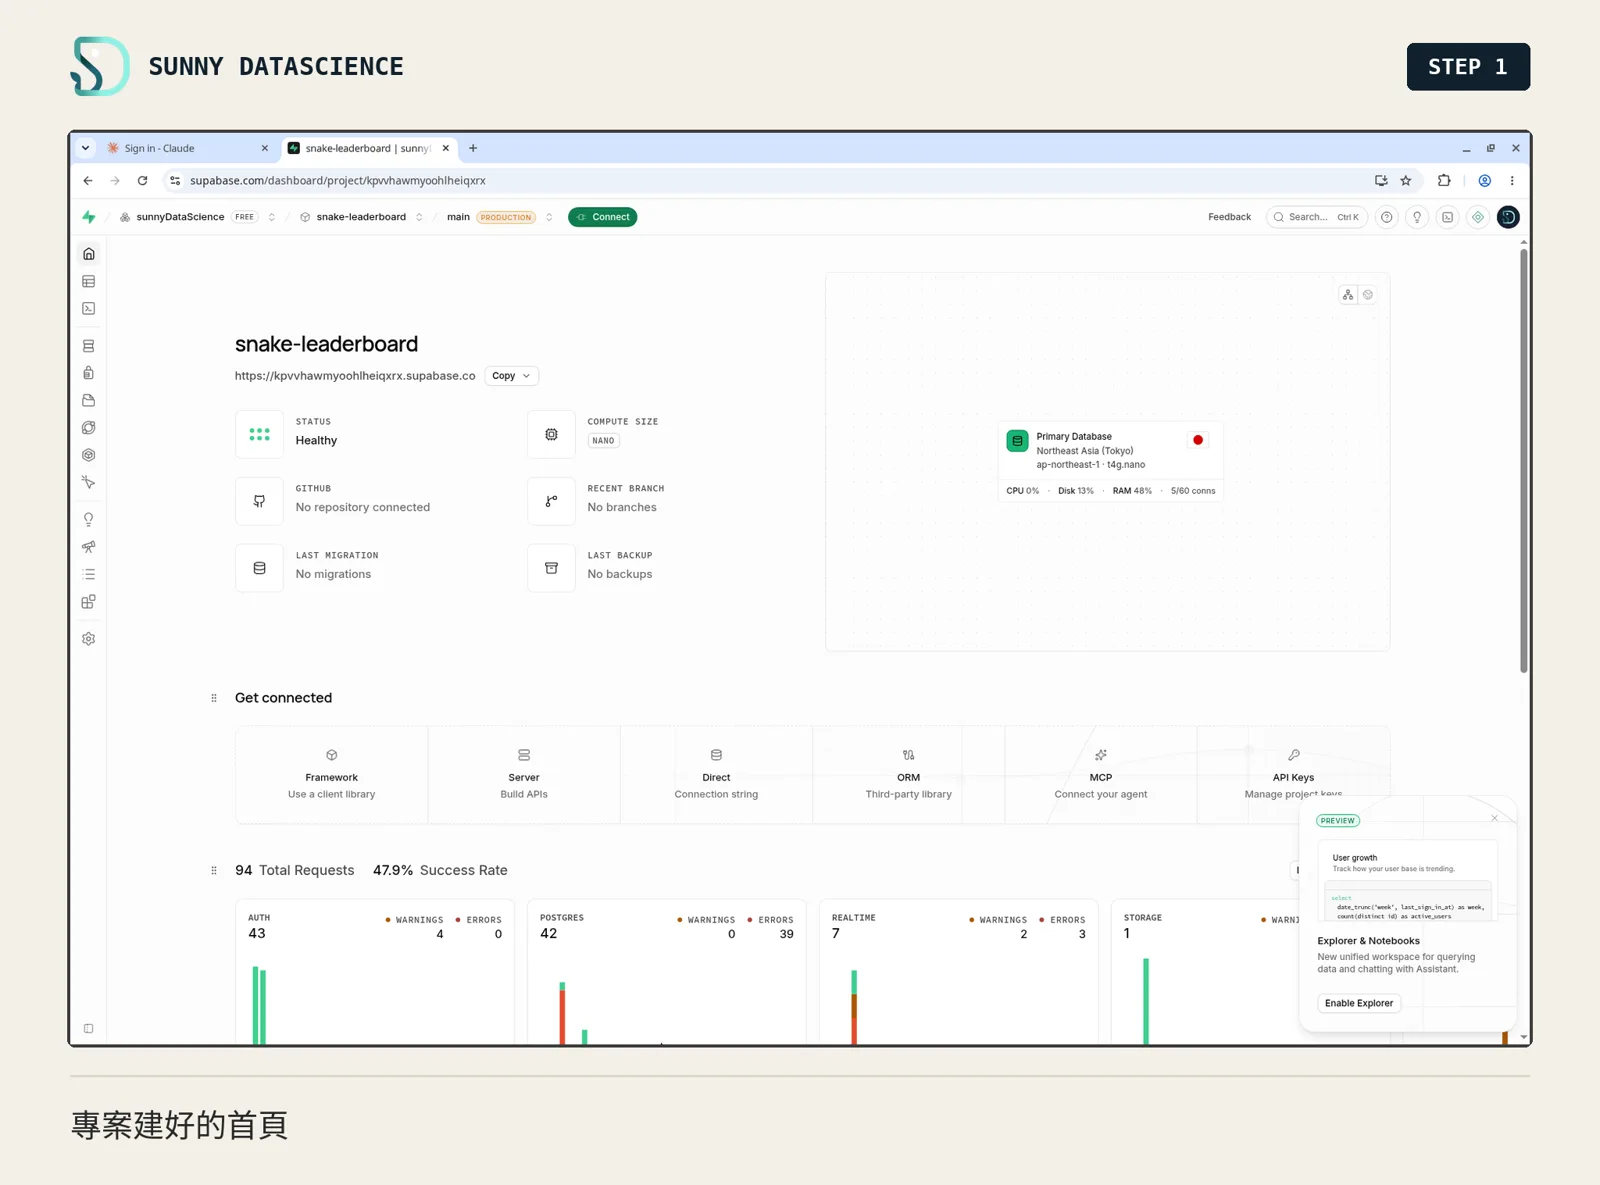Open Project Home in the sidebar
Image resolution: width=1600 pixels, height=1185 pixels.
click(x=88, y=254)
